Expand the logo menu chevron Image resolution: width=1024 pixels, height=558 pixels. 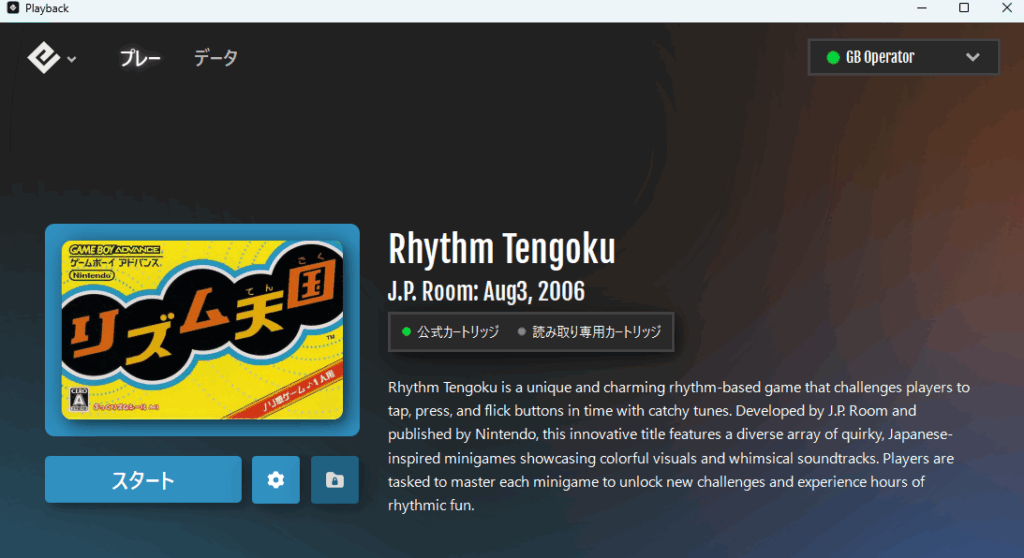(72, 59)
